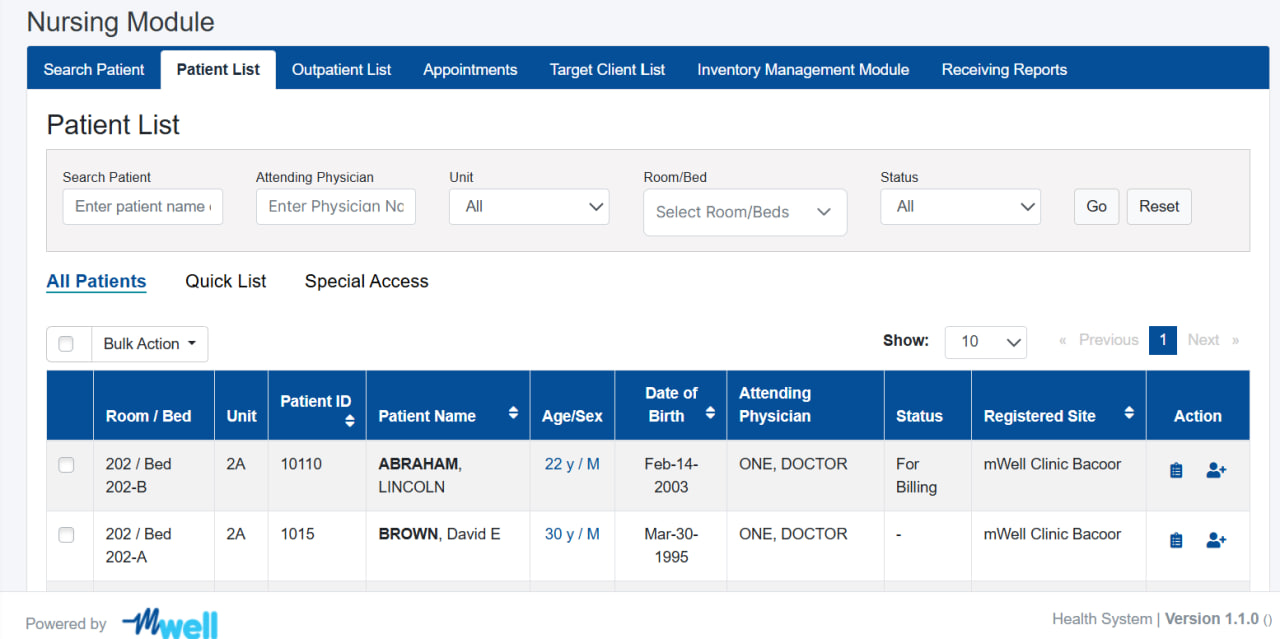Open clipboard chart icon for BROWN, David E
This screenshot has height=639, width=1280.
coord(1176,540)
